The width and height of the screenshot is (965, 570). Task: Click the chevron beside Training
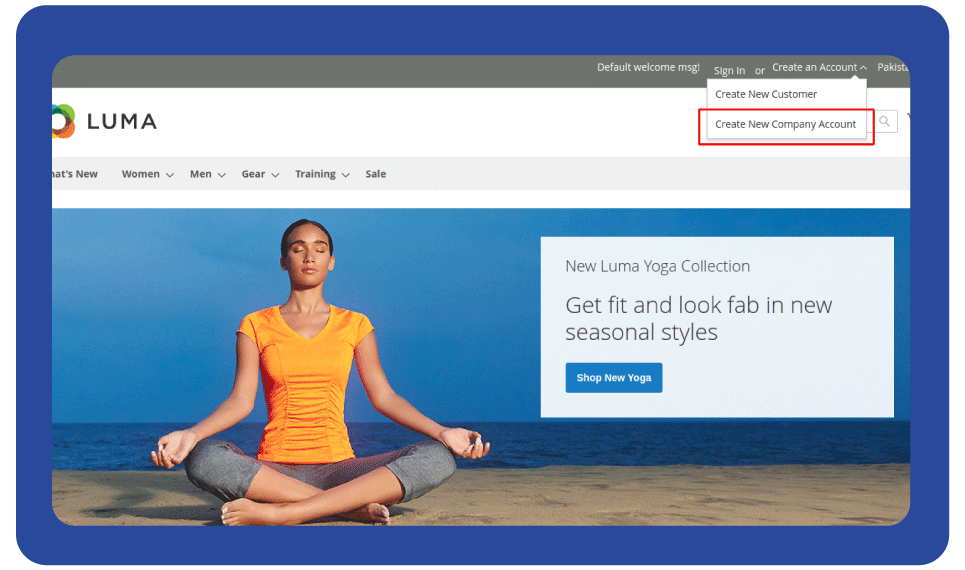pyautogui.click(x=346, y=175)
